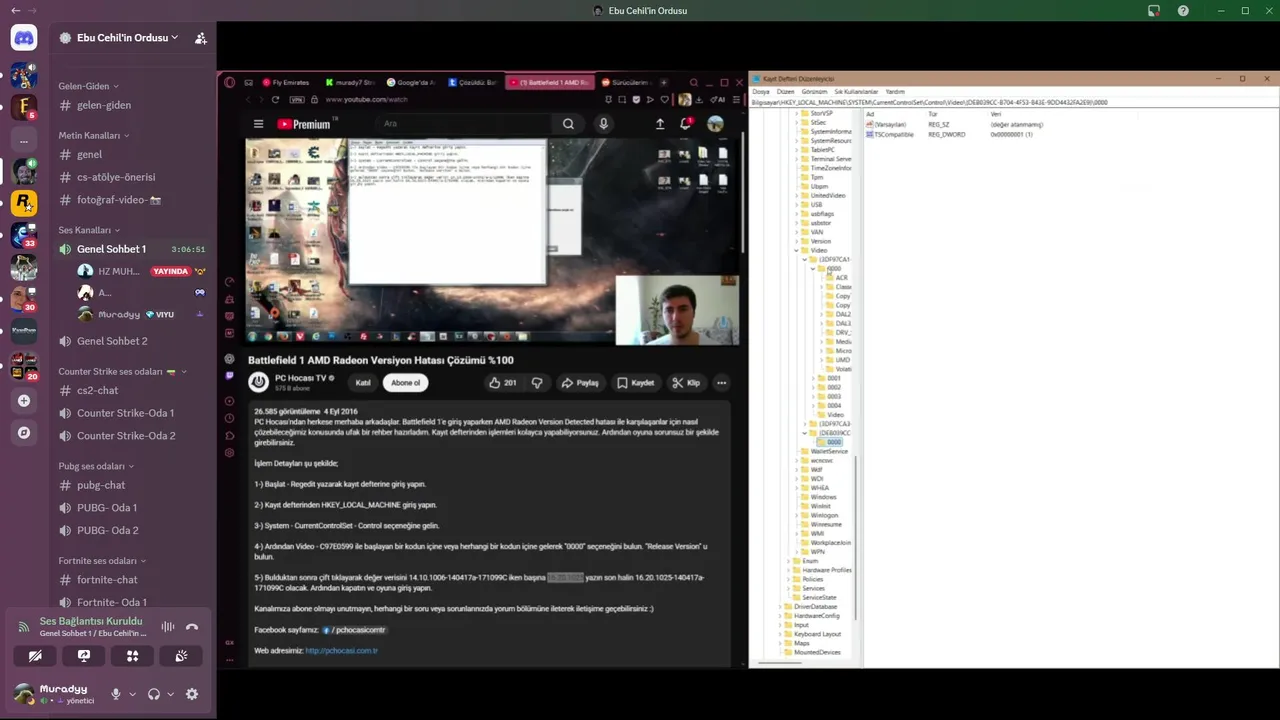Reload the YouTube page
The image size is (1280, 720).
275,100
